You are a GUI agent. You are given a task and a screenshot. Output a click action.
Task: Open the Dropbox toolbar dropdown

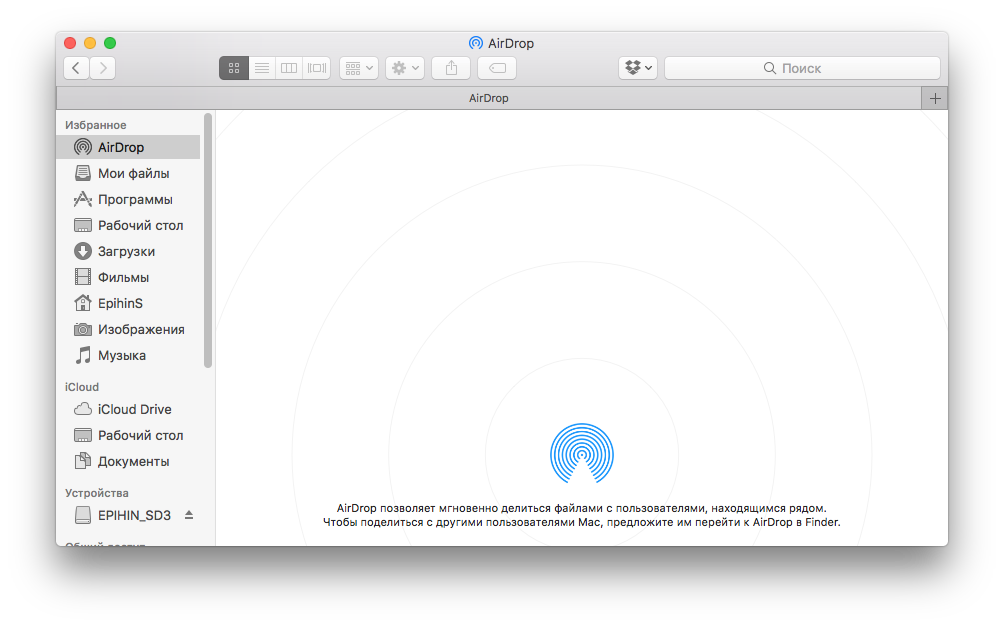tap(638, 68)
